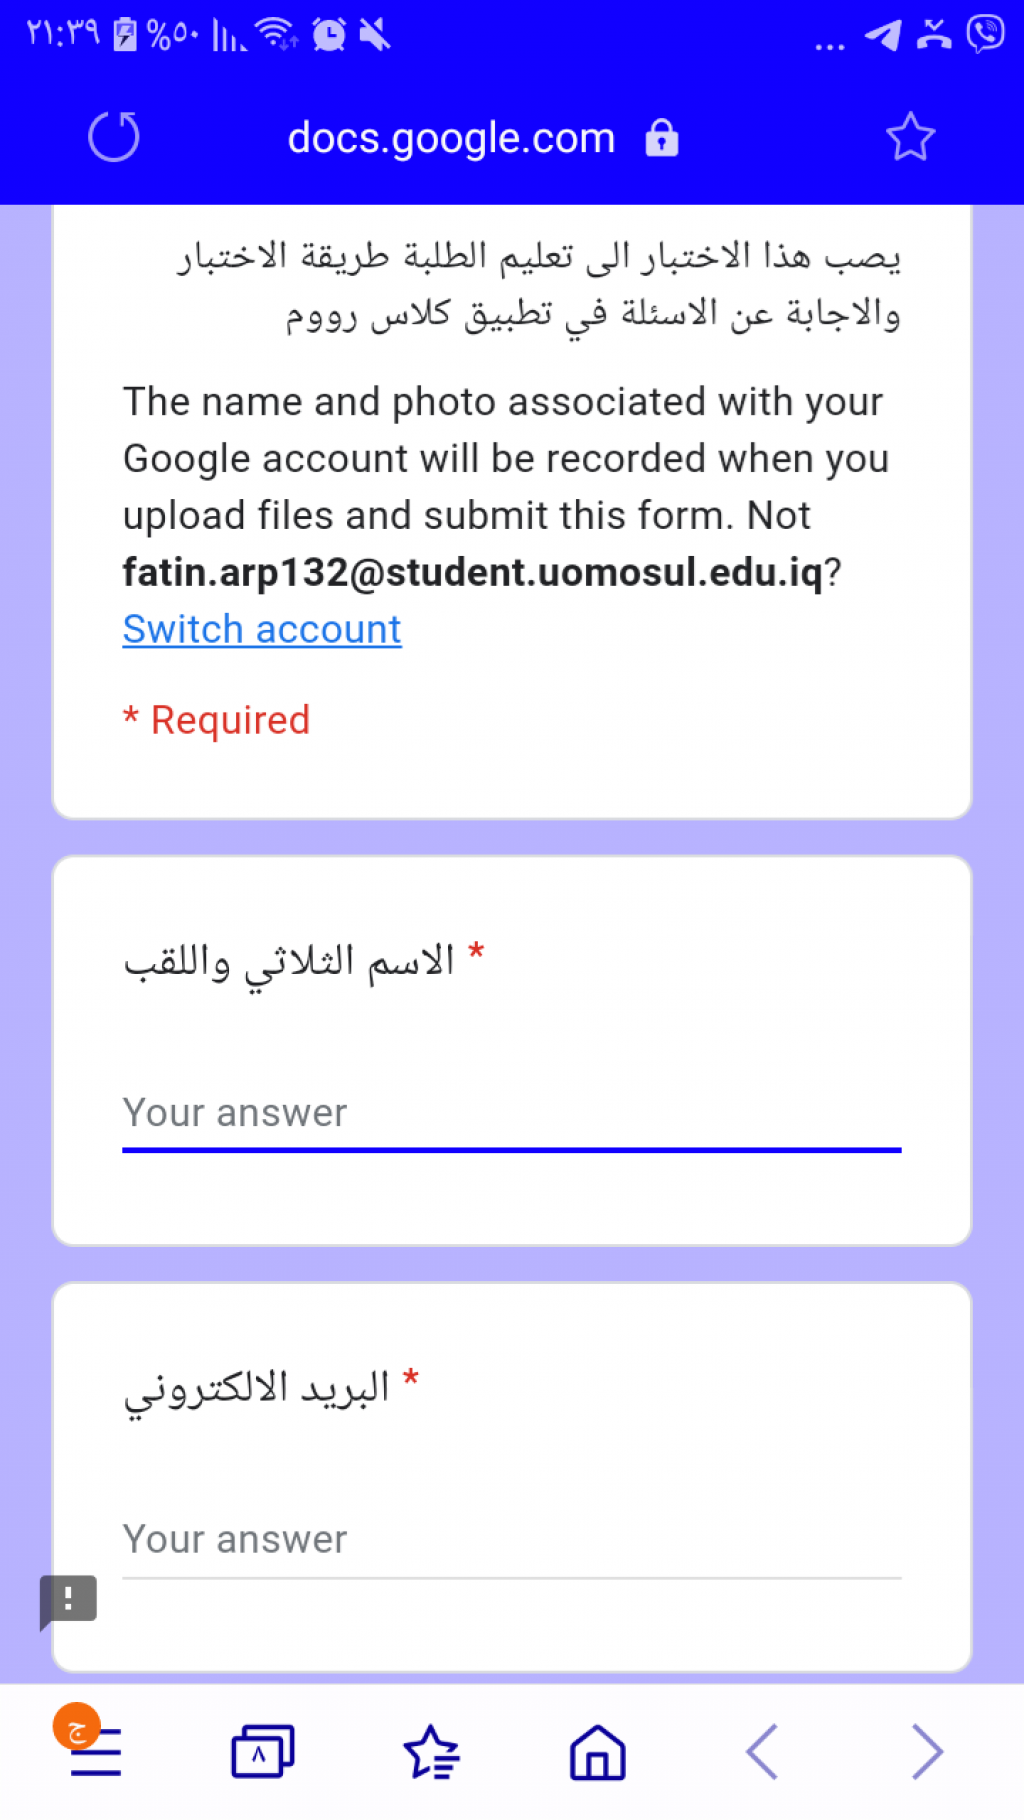1024x1820 pixels.
Task: Tap the alarm clock status icon
Action: (x=329, y=35)
